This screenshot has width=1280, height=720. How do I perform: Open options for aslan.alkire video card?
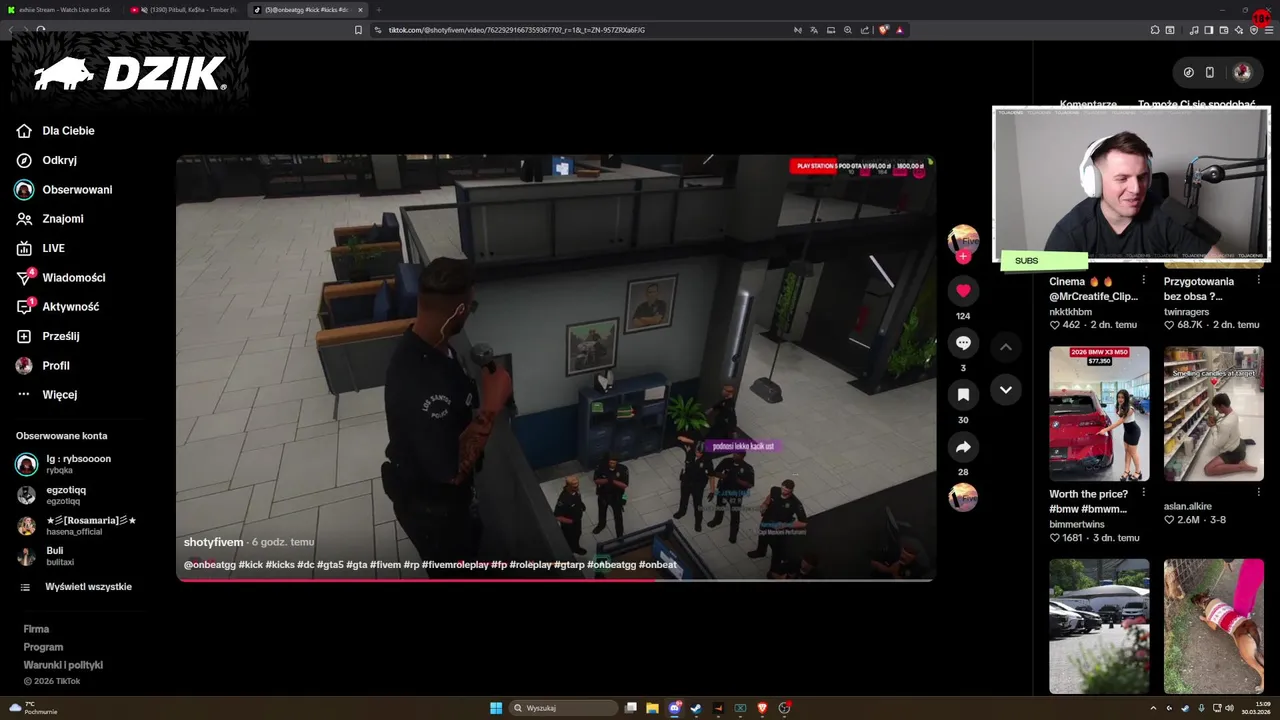(1258, 493)
